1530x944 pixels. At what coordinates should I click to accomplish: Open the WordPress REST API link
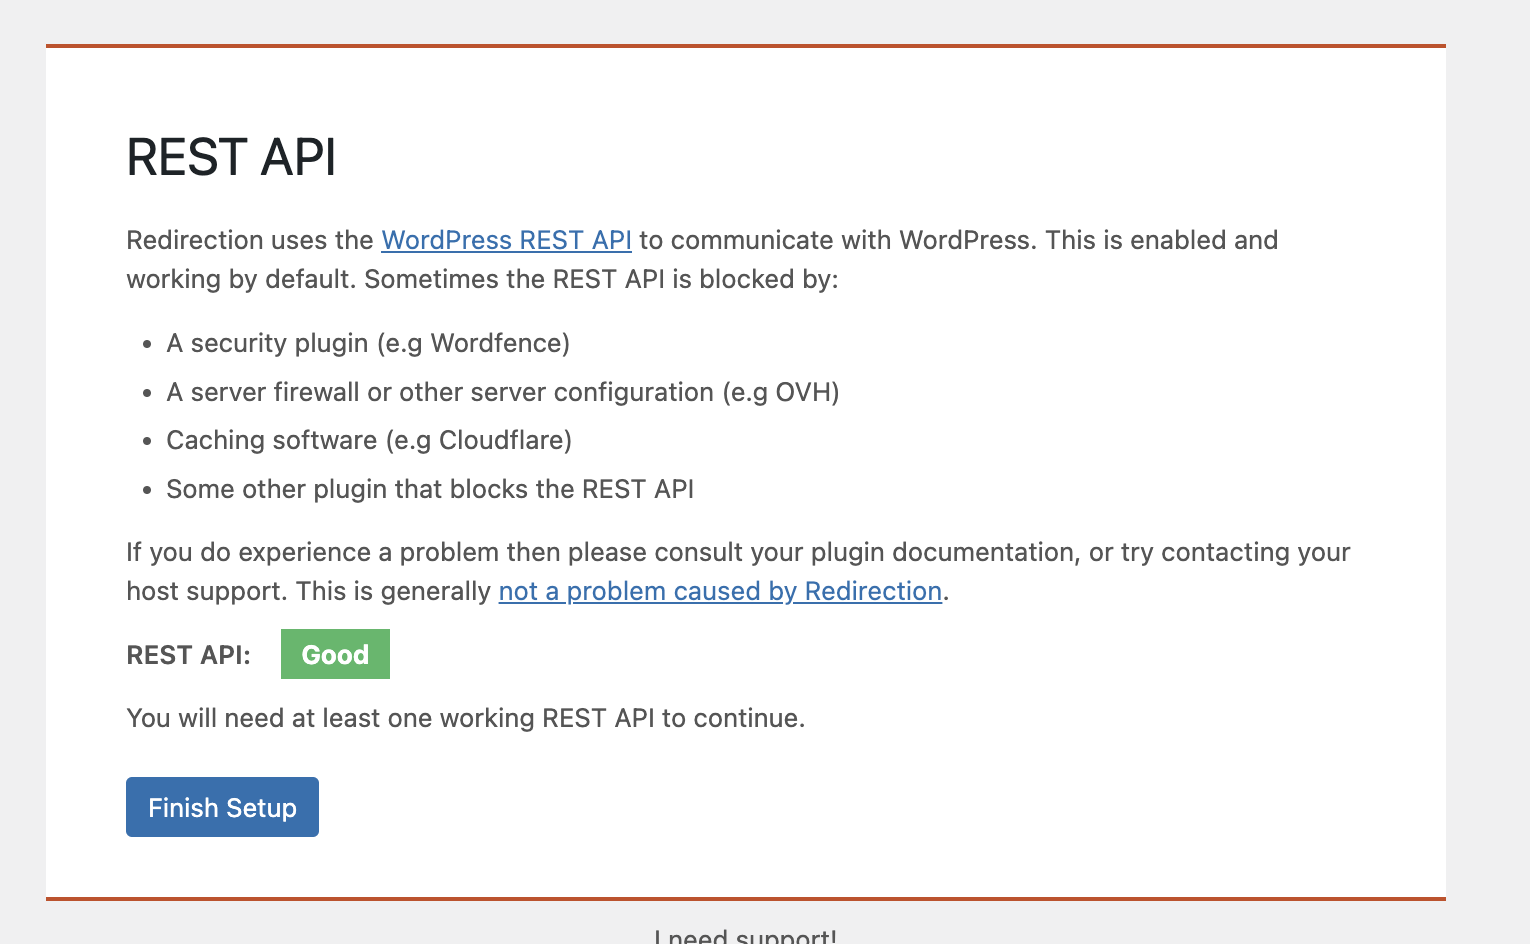click(x=506, y=240)
